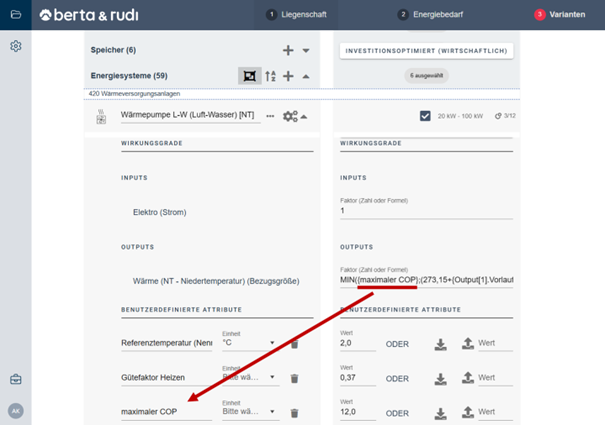Click the alternative Wert field in Gütefaktor row

(x=495, y=378)
